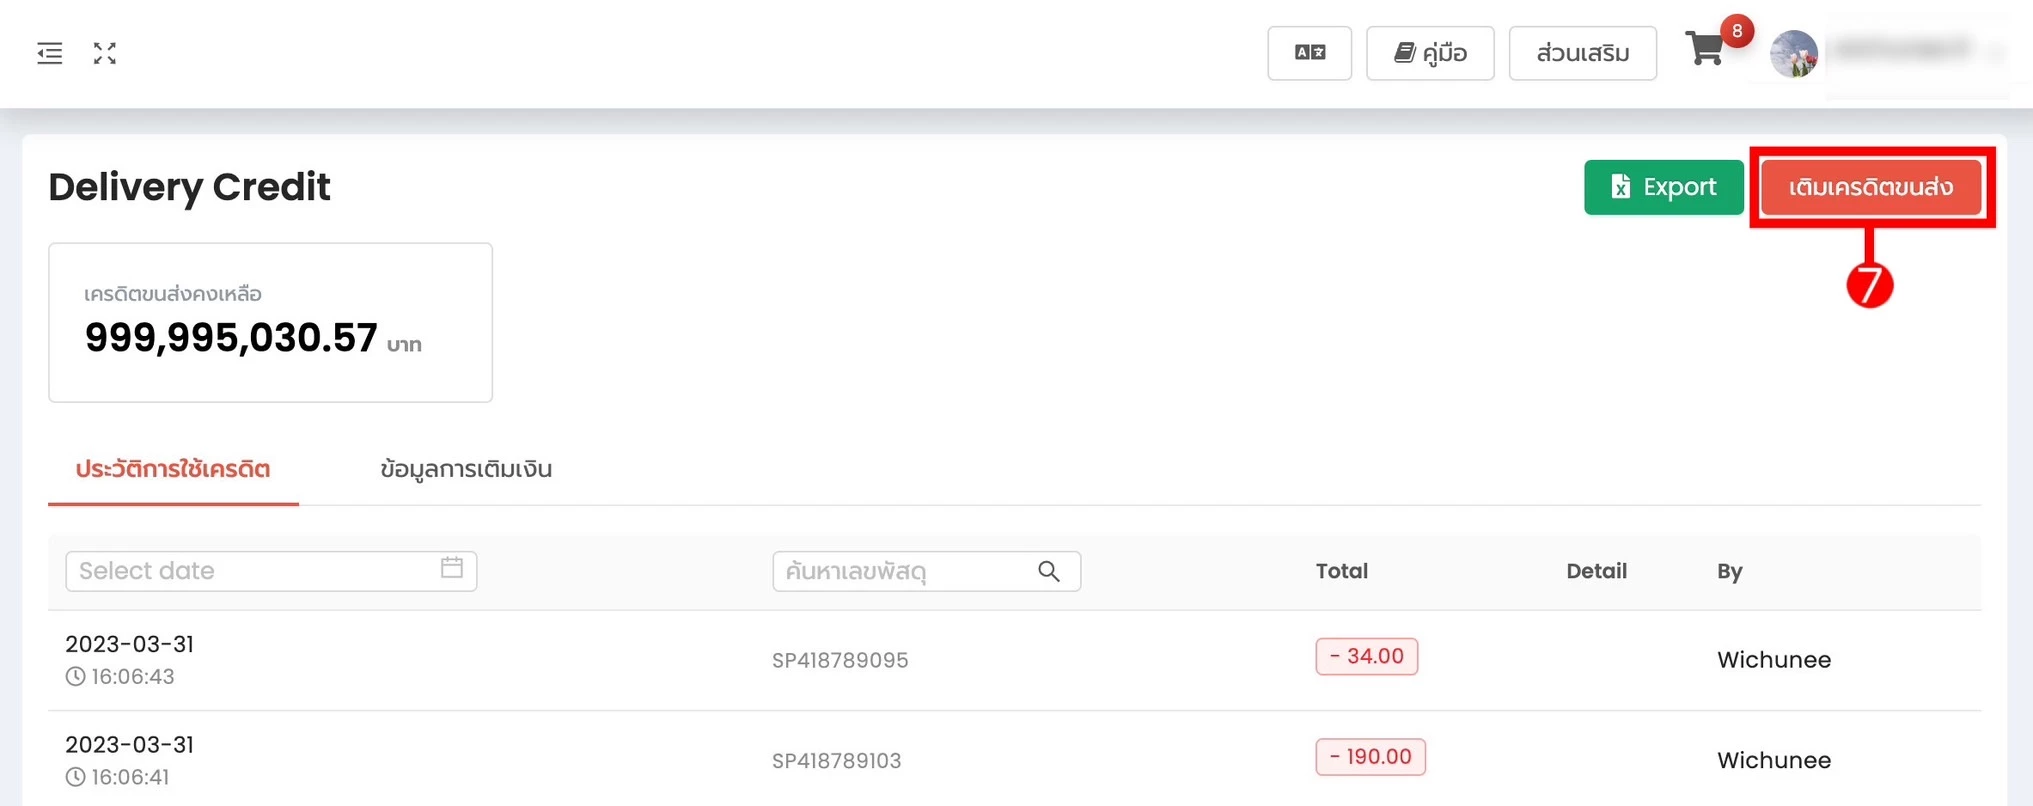Viewport: 2033px width, 806px height.
Task: Toggle fullscreen expand icon
Action: pyautogui.click(x=105, y=53)
